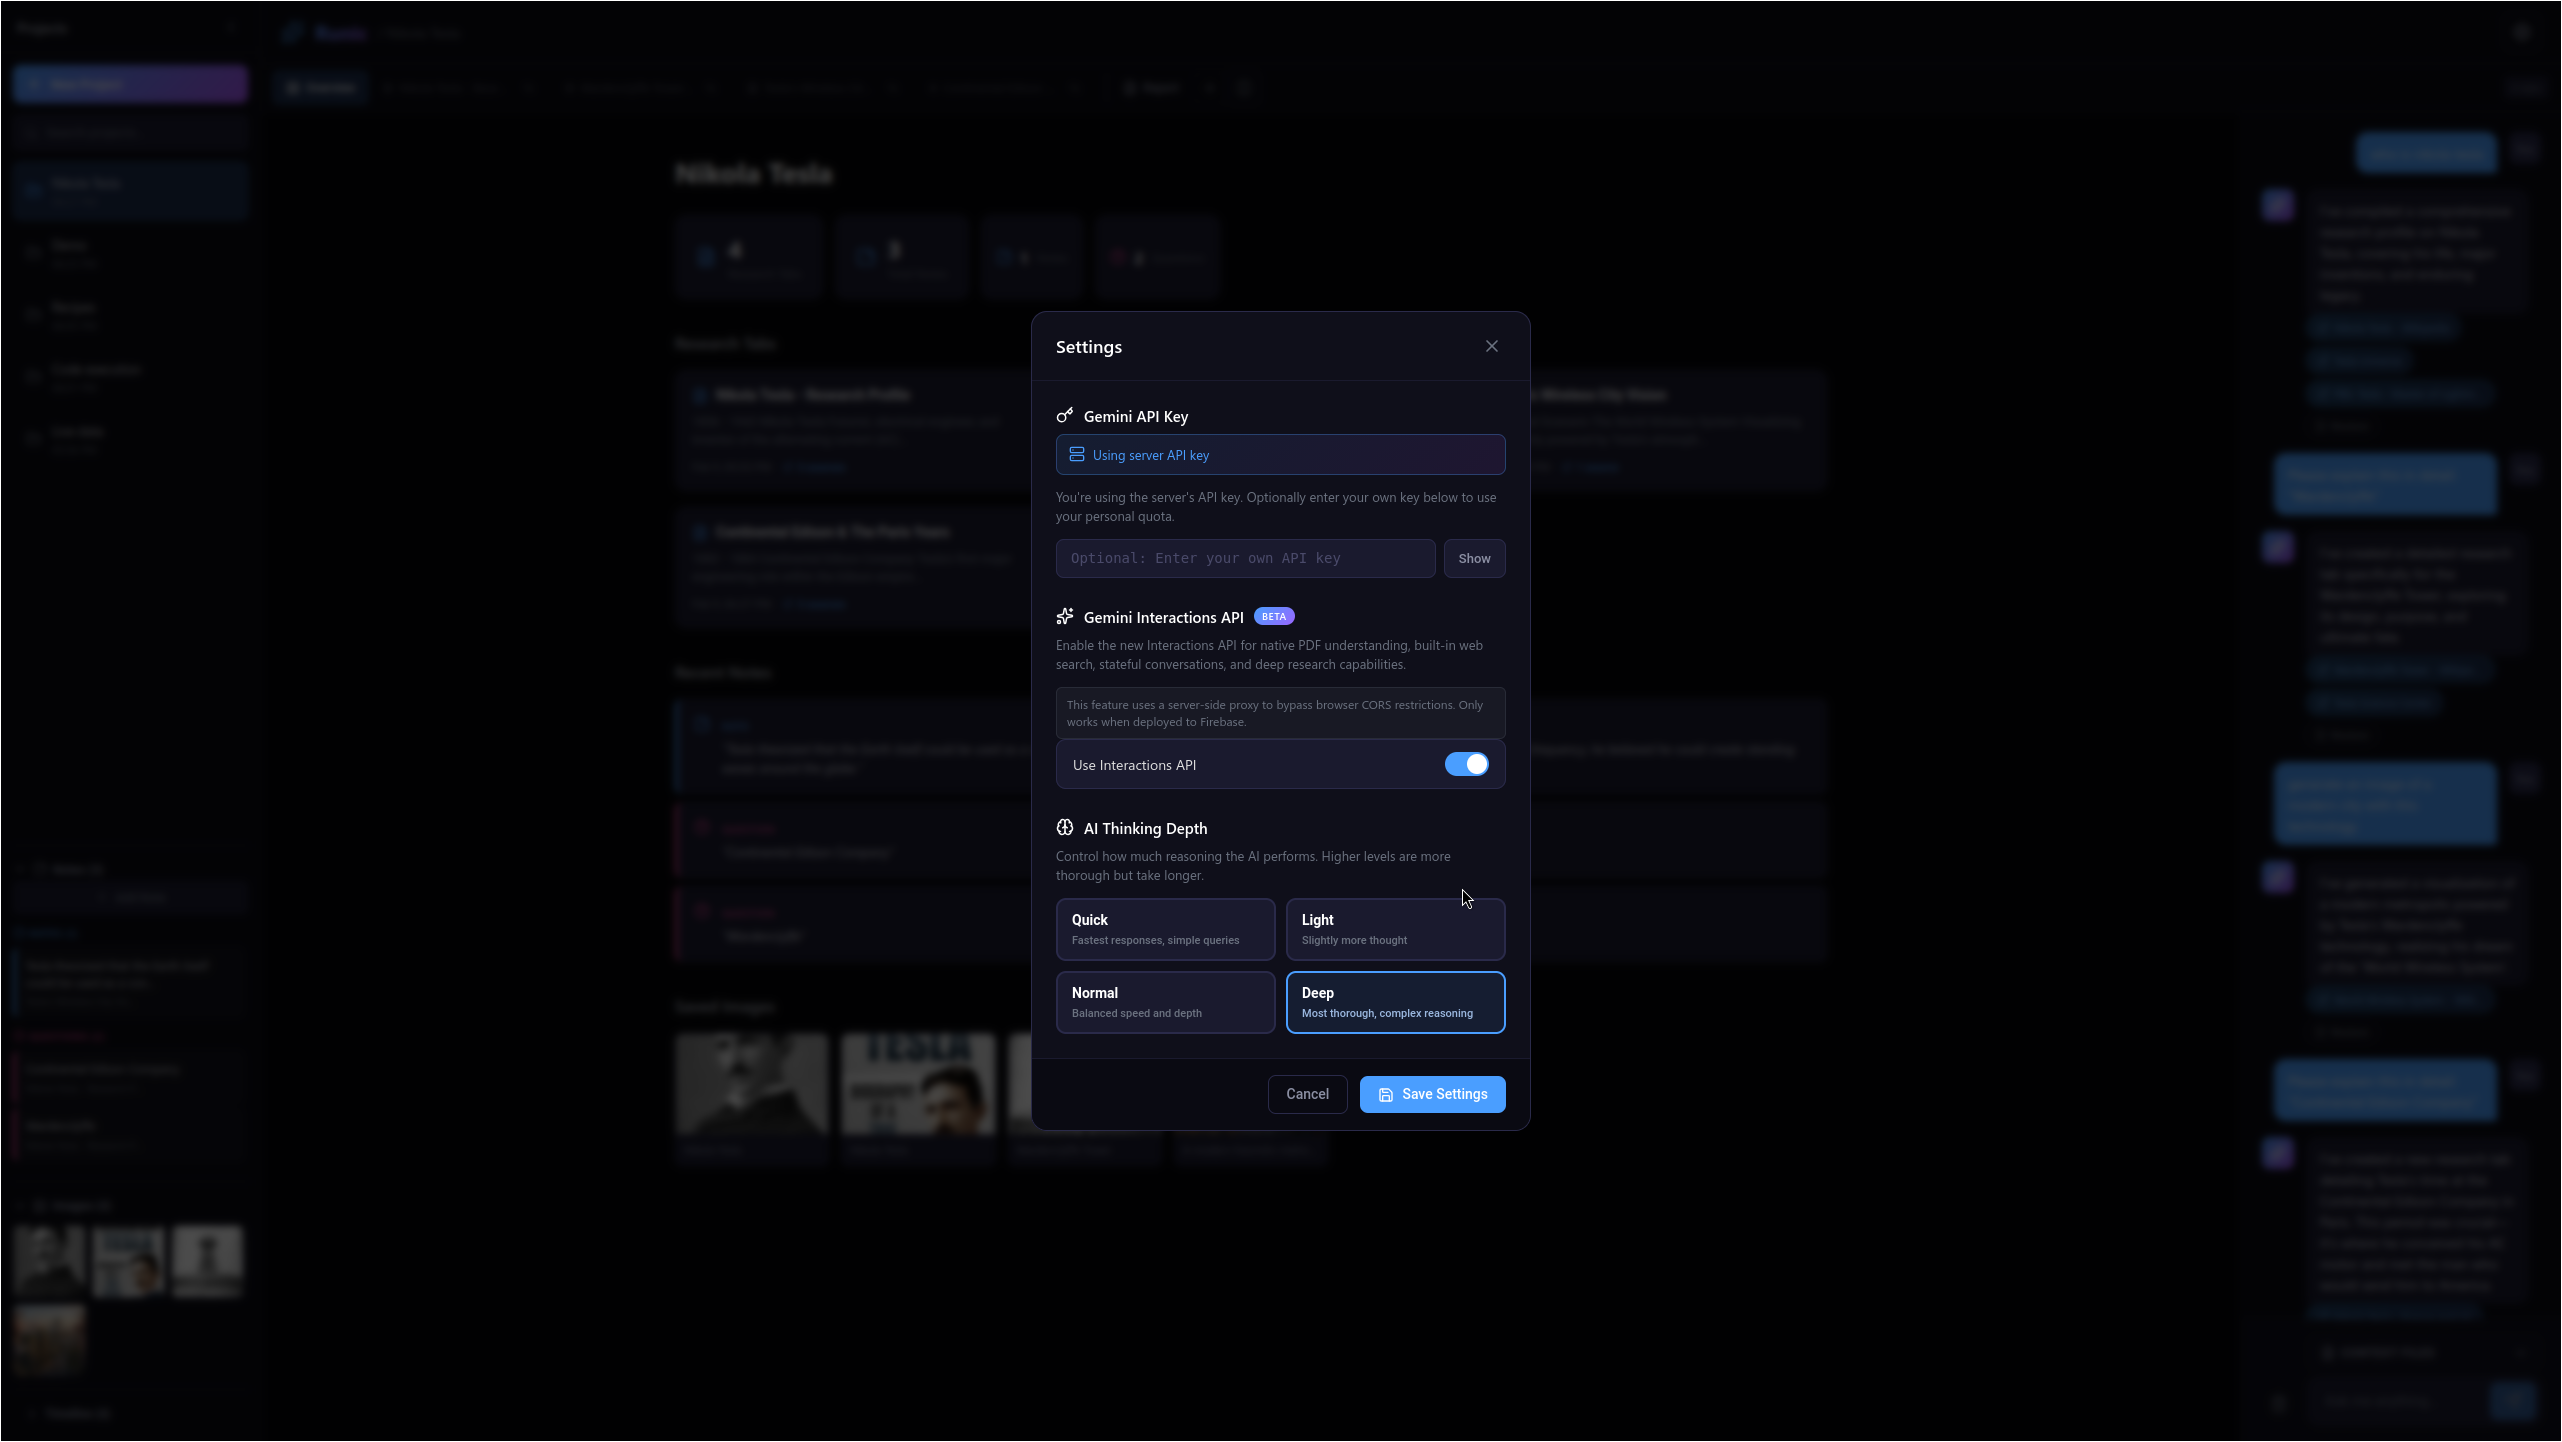Focus the optional API key input field
This screenshot has width=2562, height=1442.
[1245, 559]
